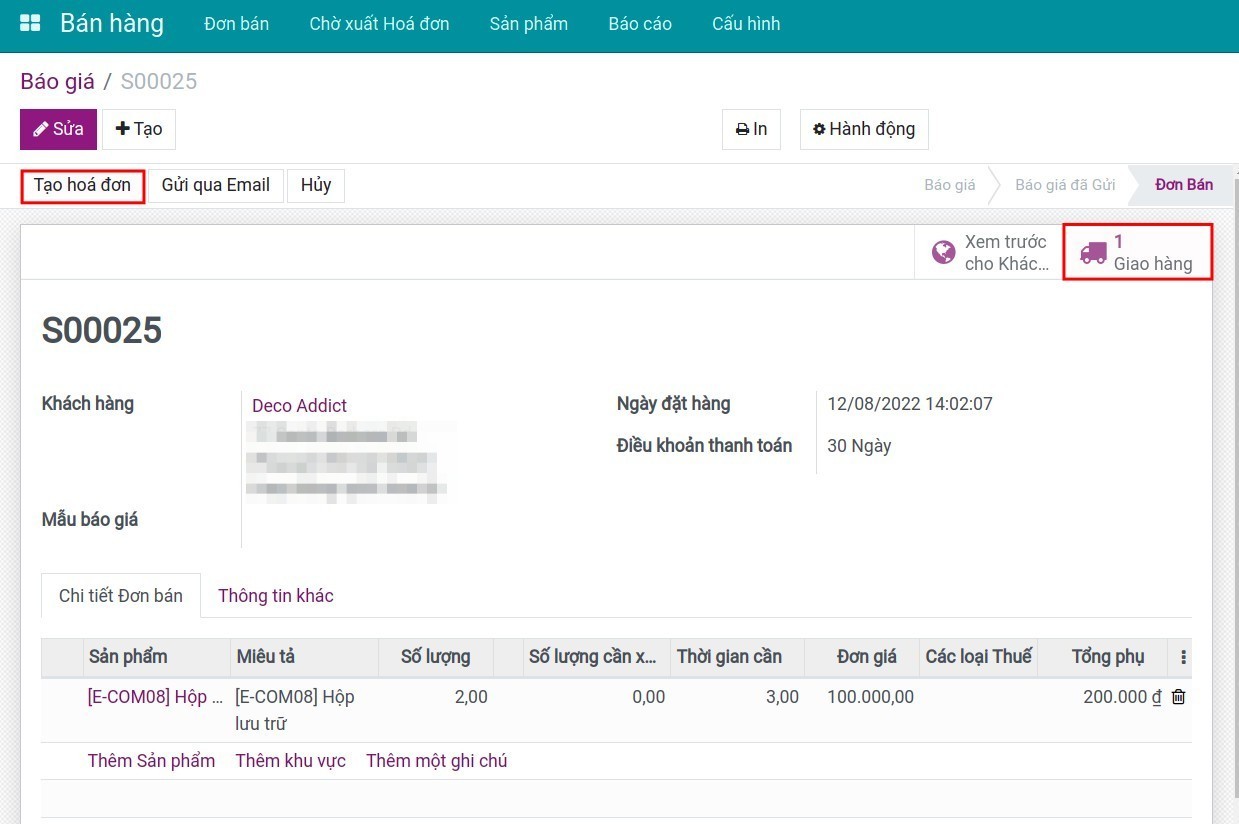This screenshot has height=824, width=1239.
Task: Sort by Đơn giá column header
Action: 862,657
